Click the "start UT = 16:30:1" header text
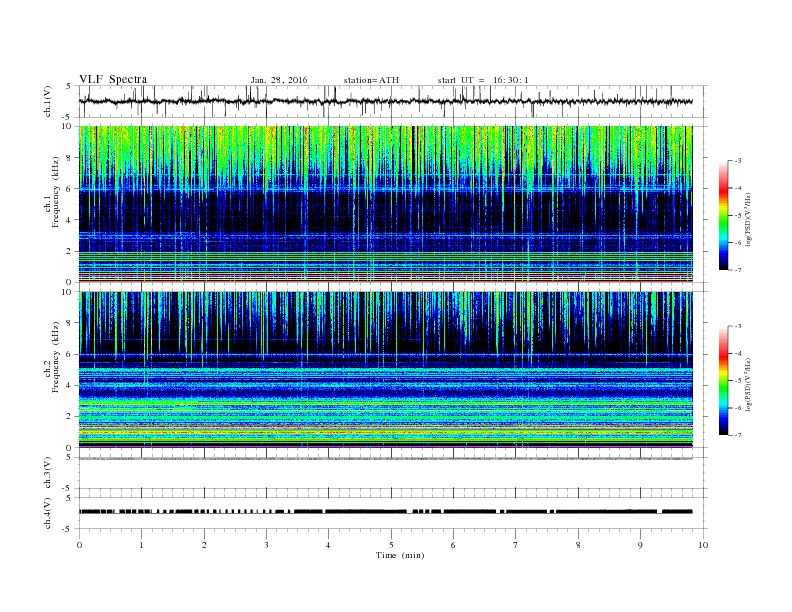Image resolution: width=792 pixels, height=612 pixels. [x=483, y=80]
